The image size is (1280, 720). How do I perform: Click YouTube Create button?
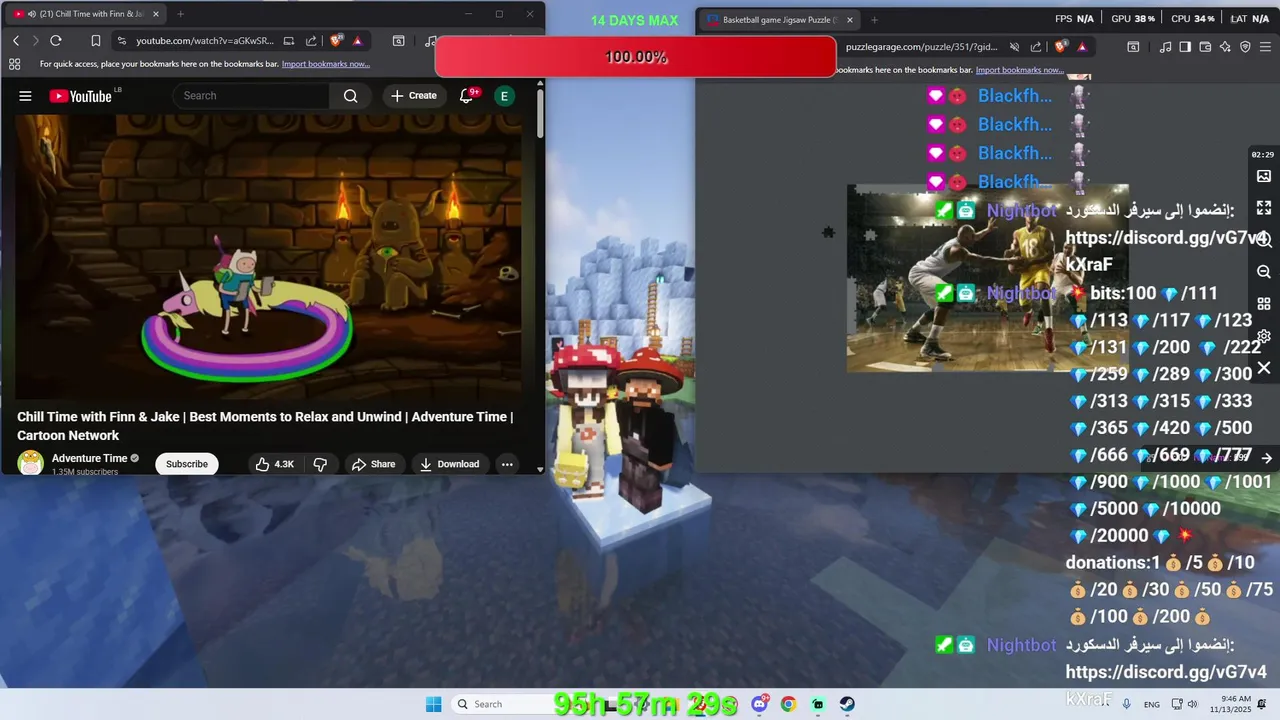click(414, 96)
